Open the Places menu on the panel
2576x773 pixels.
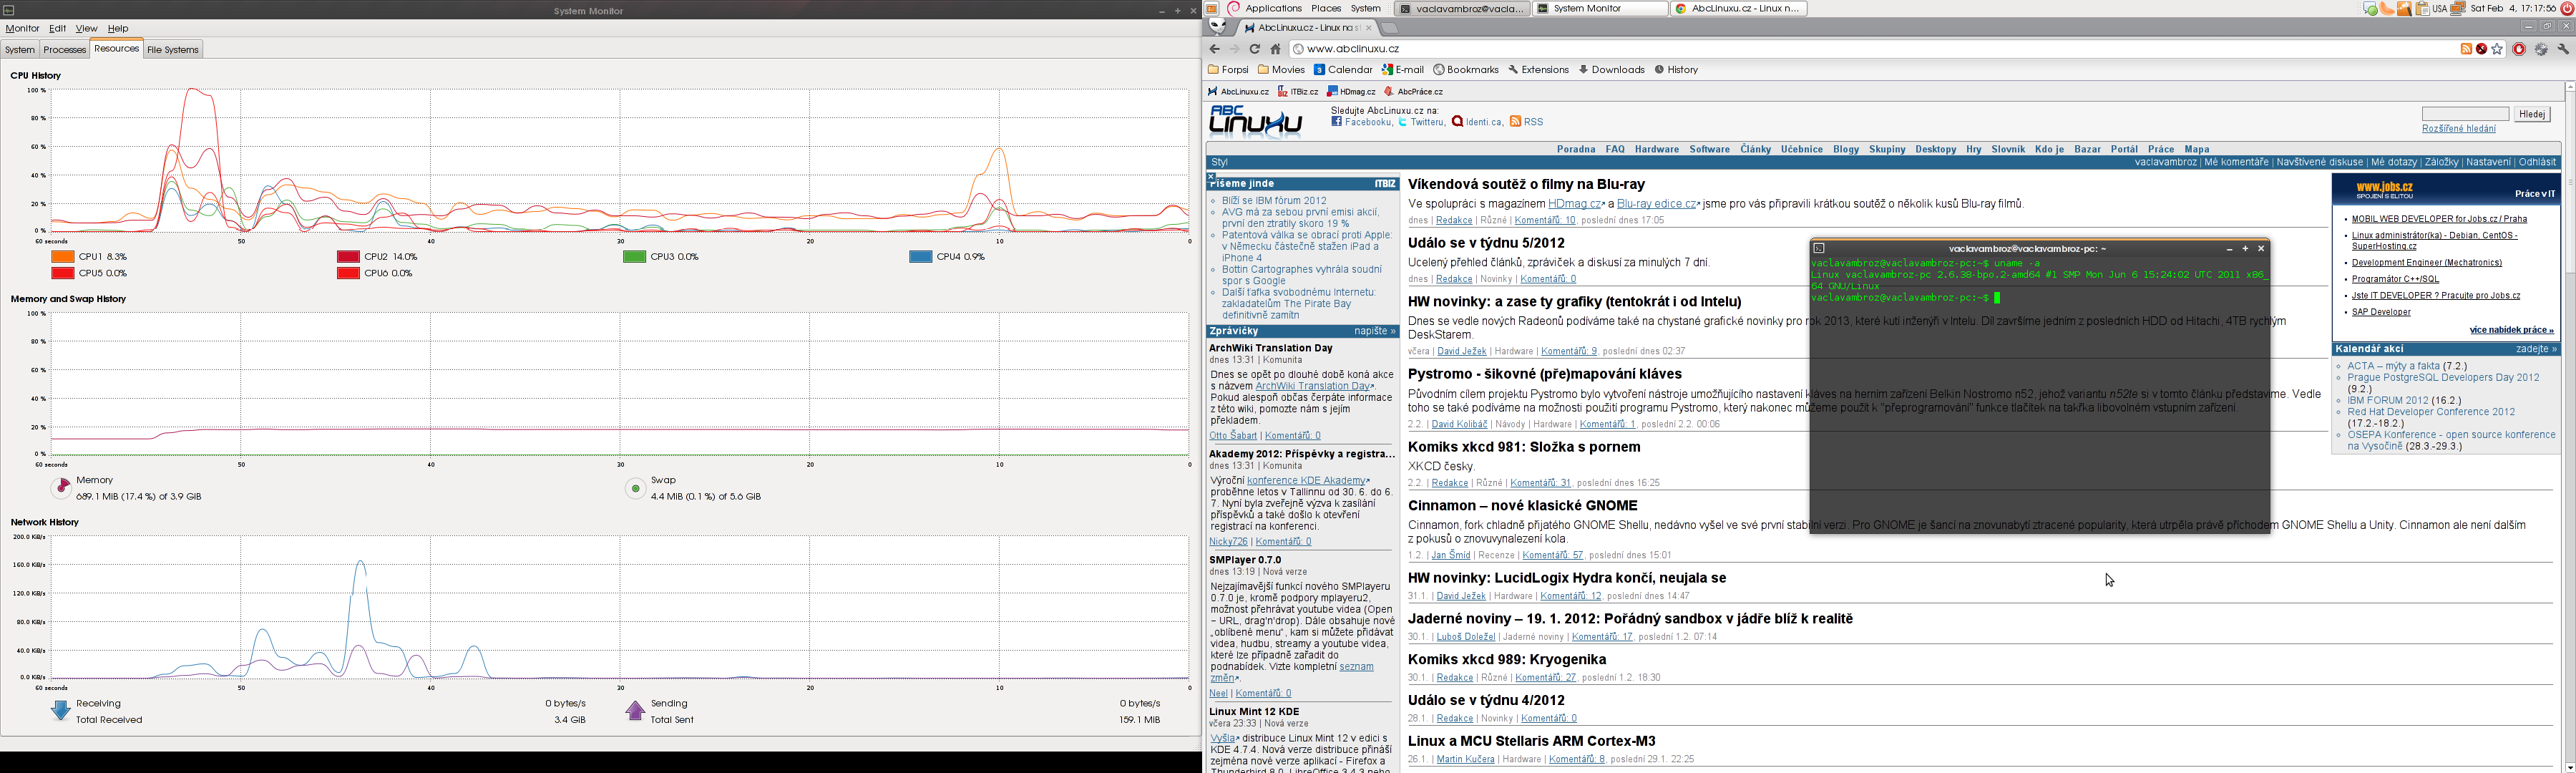1327,8
